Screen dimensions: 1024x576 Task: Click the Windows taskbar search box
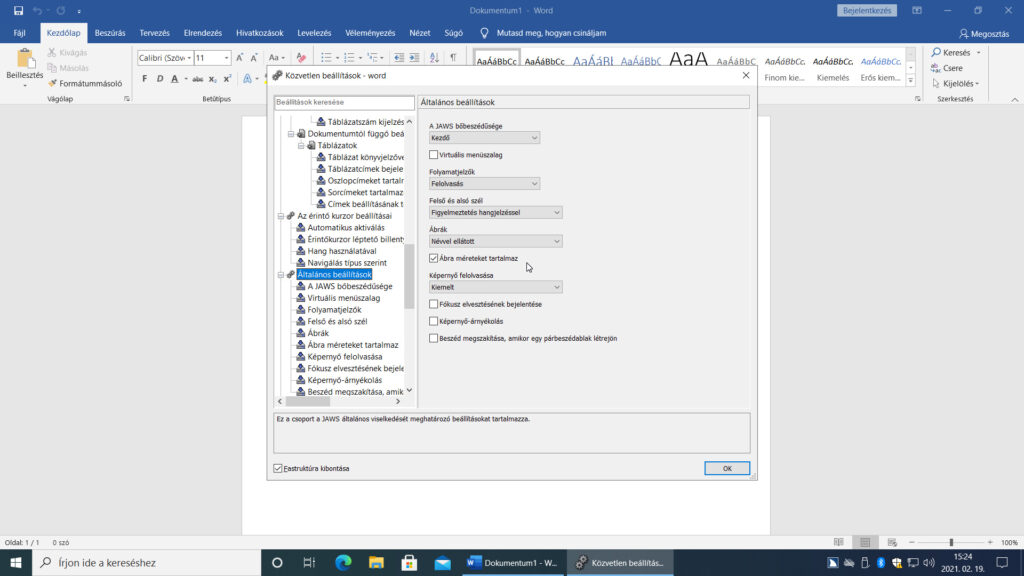[x=147, y=562]
